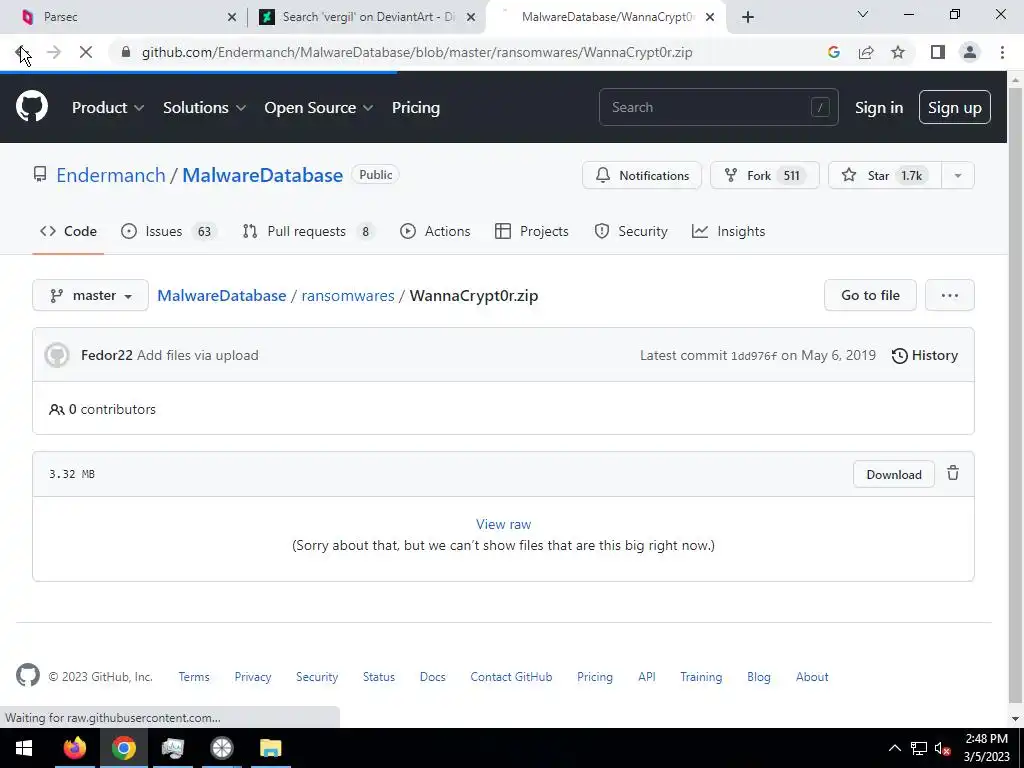This screenshot has height=768, width=1024.
Task: Click the GitHub logo in header
Action: 31,107
